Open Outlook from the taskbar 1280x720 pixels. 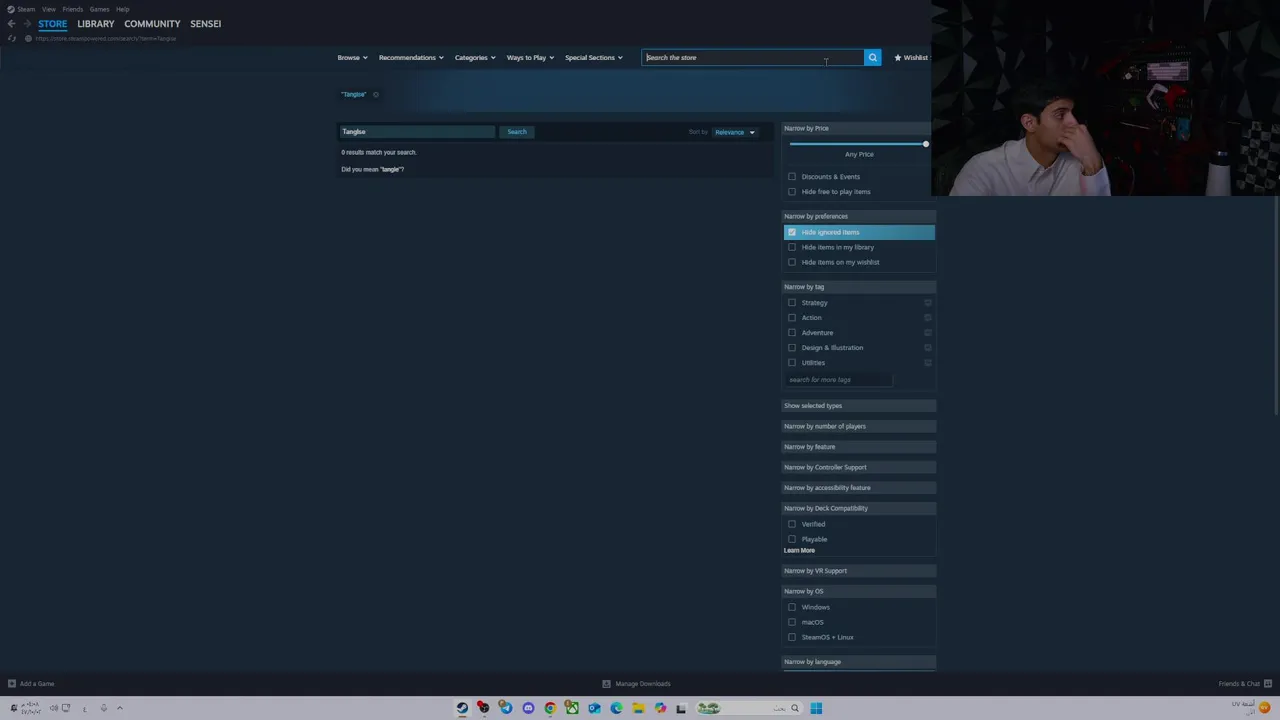(594, 708)
